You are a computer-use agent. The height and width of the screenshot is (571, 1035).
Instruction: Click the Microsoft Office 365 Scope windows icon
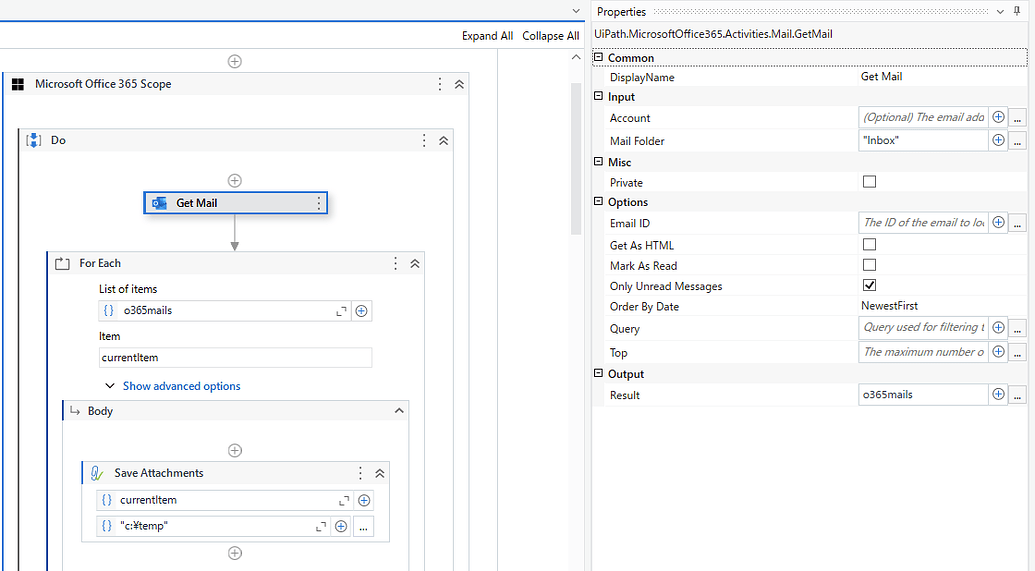pos(18,84)
